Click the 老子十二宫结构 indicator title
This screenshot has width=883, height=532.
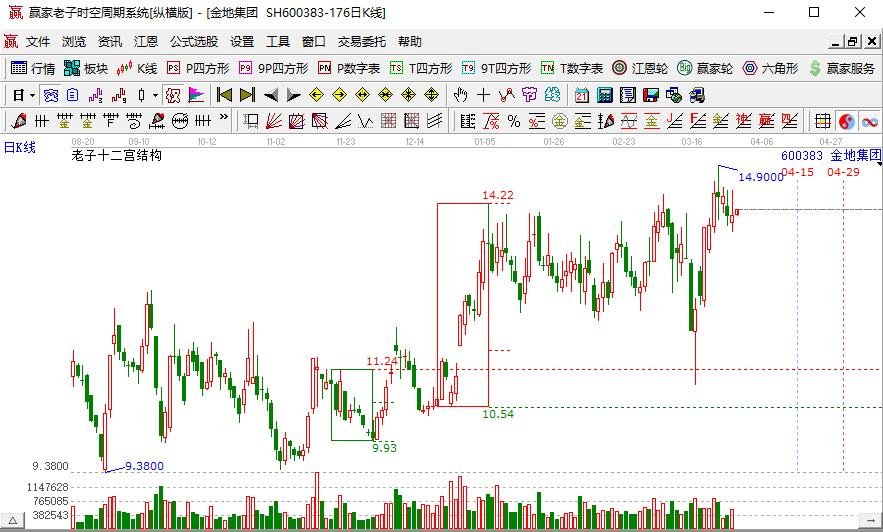pos(117,155)
